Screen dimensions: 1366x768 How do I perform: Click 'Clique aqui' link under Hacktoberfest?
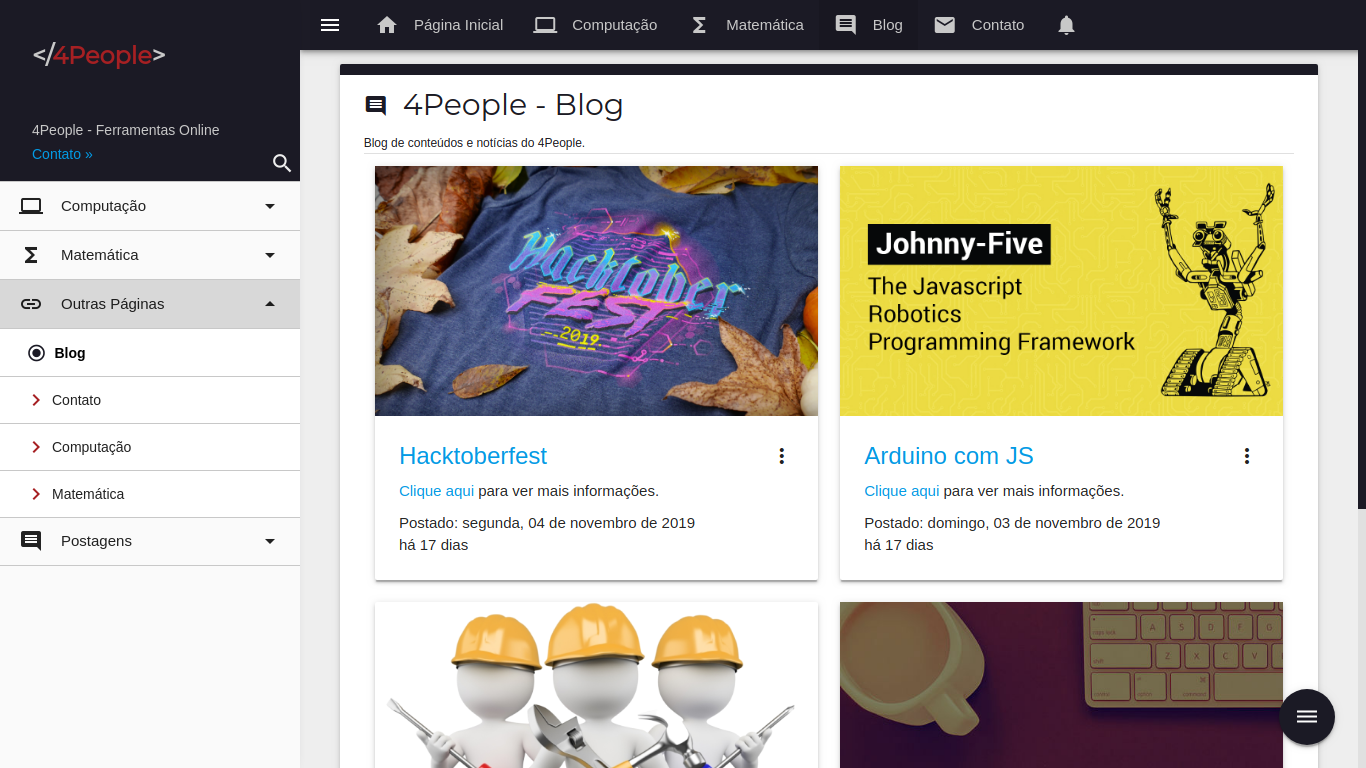click(x=436, y=491)
